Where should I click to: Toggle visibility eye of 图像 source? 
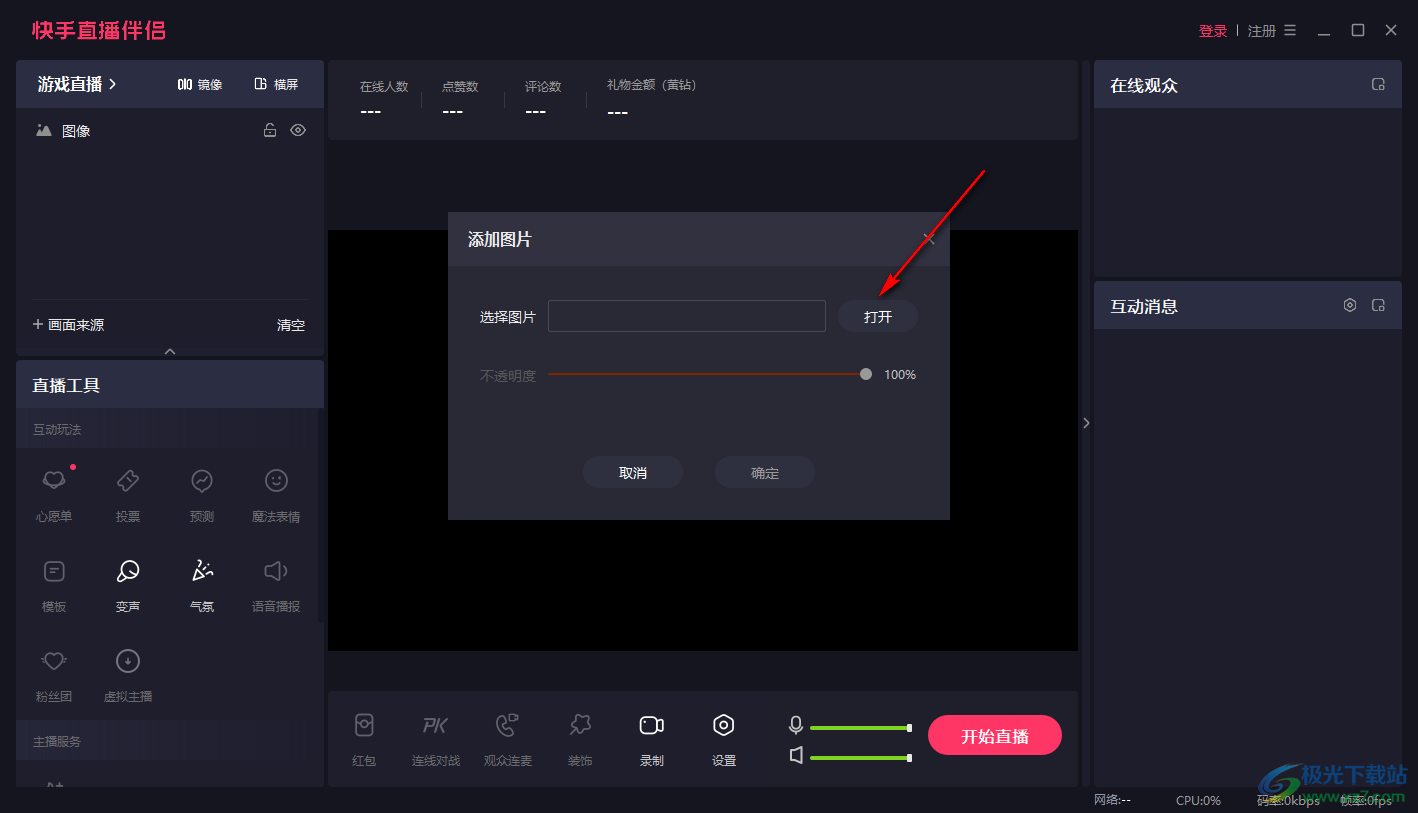click(x=298, y=130)
